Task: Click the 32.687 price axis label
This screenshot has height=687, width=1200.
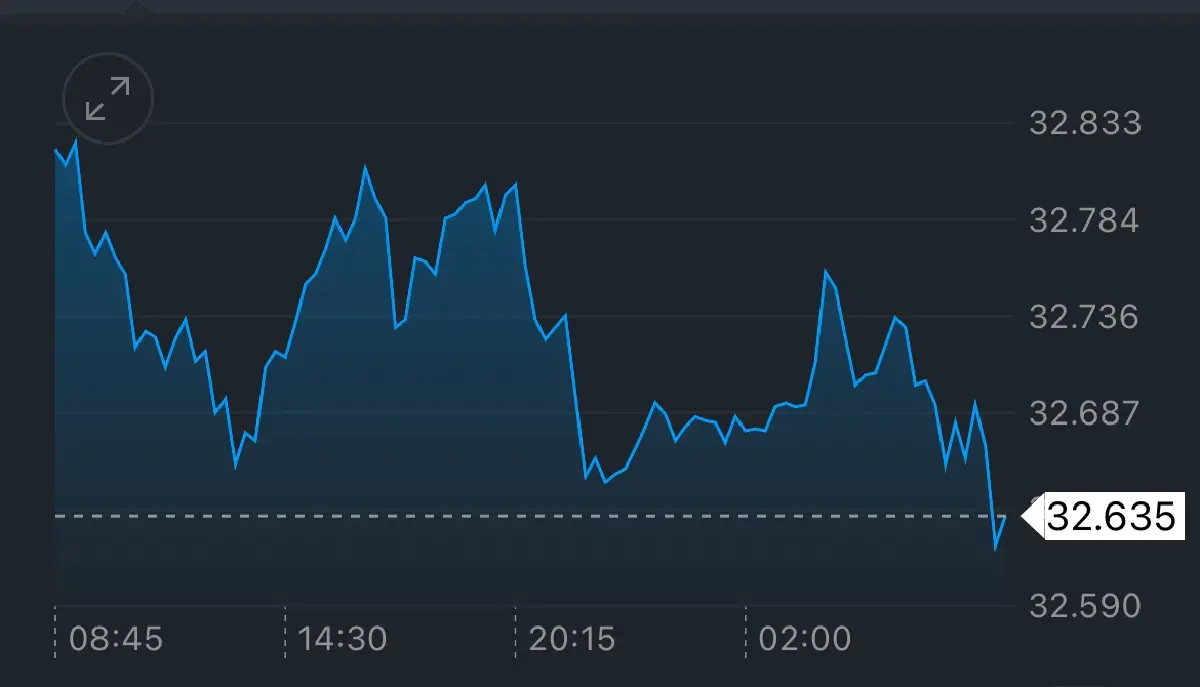Action: (1084, 413)
